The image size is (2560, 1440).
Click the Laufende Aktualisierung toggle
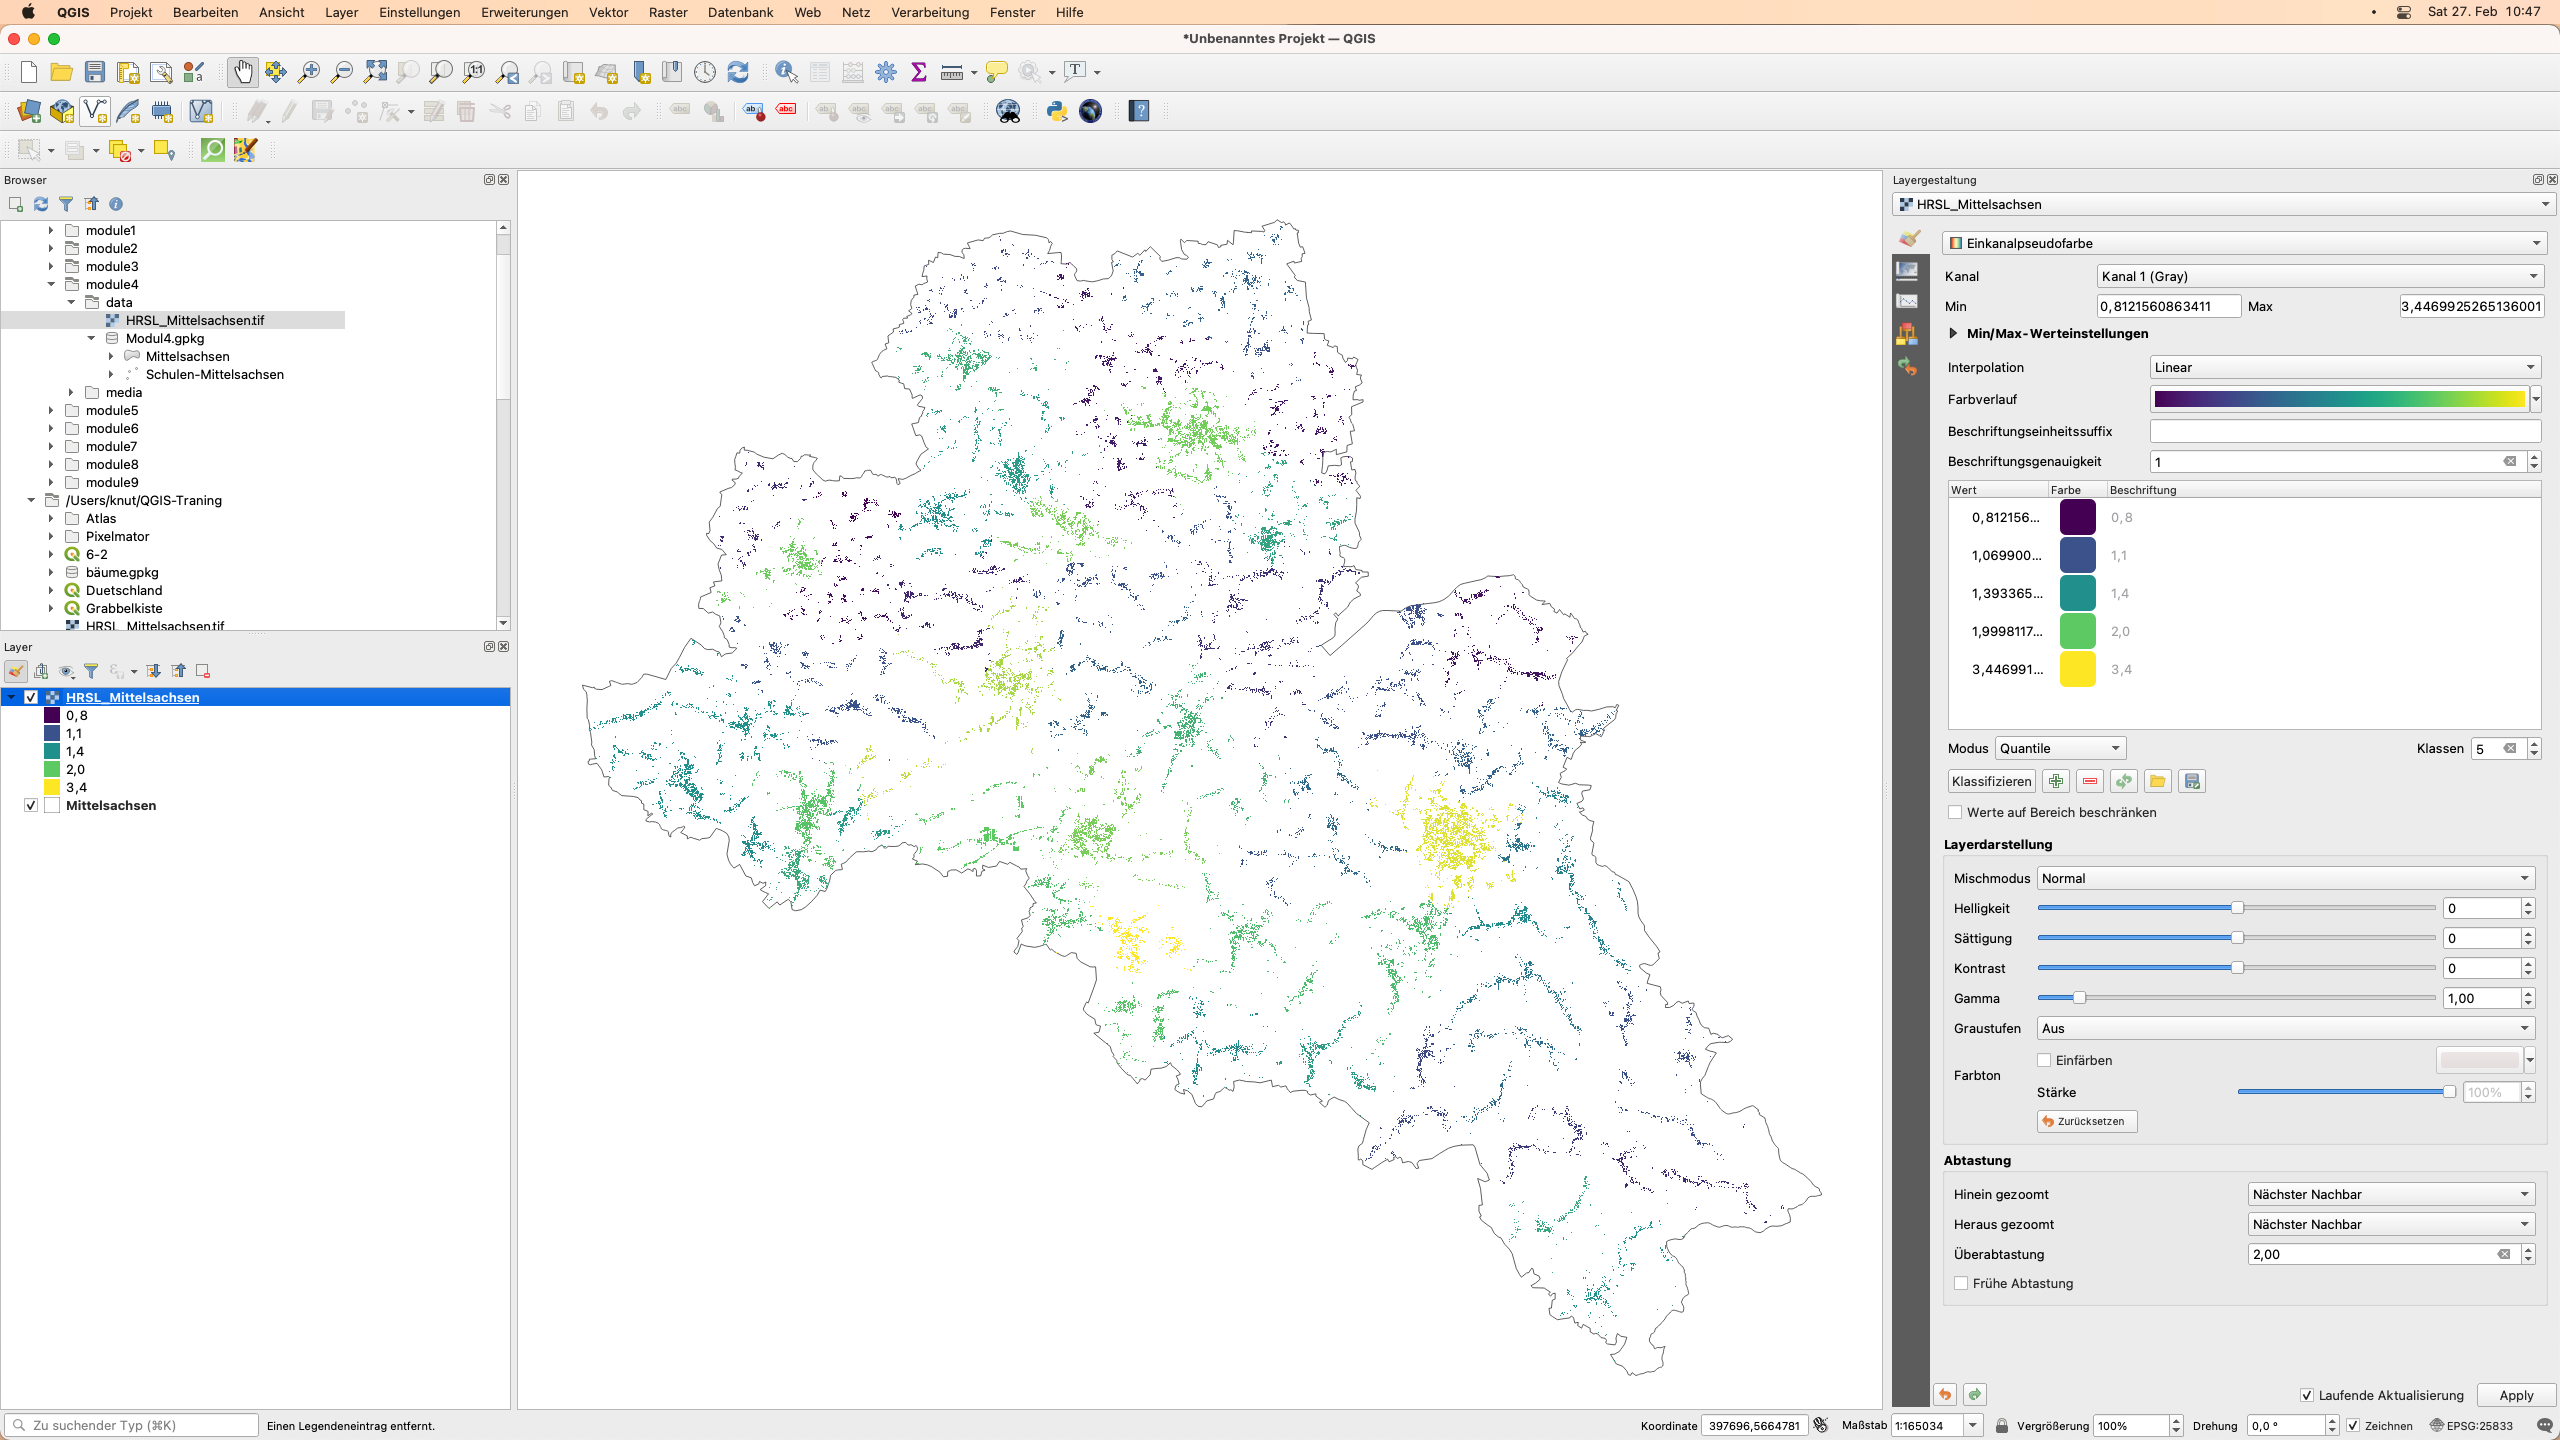coord(2307,1394)
